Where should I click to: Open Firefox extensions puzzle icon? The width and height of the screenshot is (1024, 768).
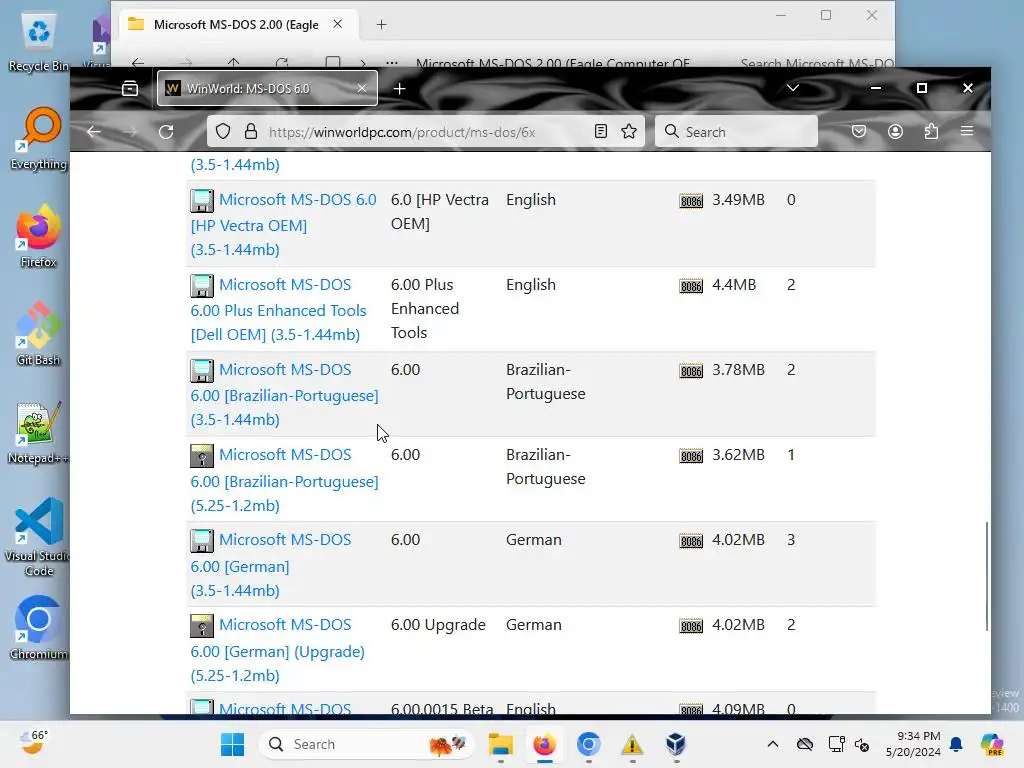931,132
